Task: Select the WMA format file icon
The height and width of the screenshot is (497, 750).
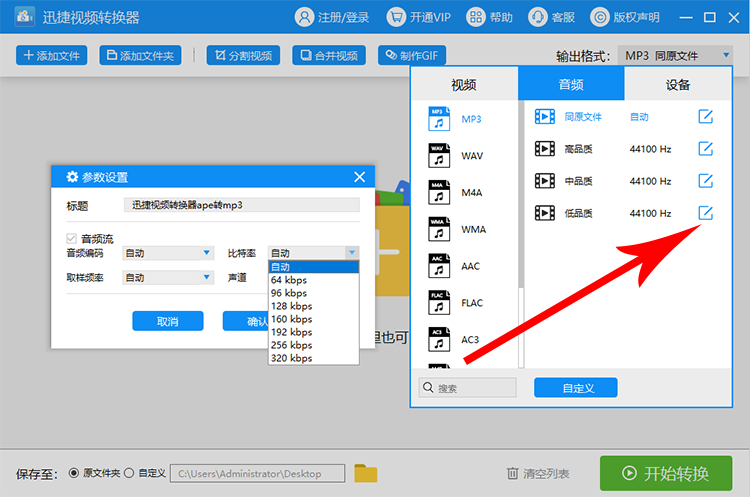Action: (439, 229)
